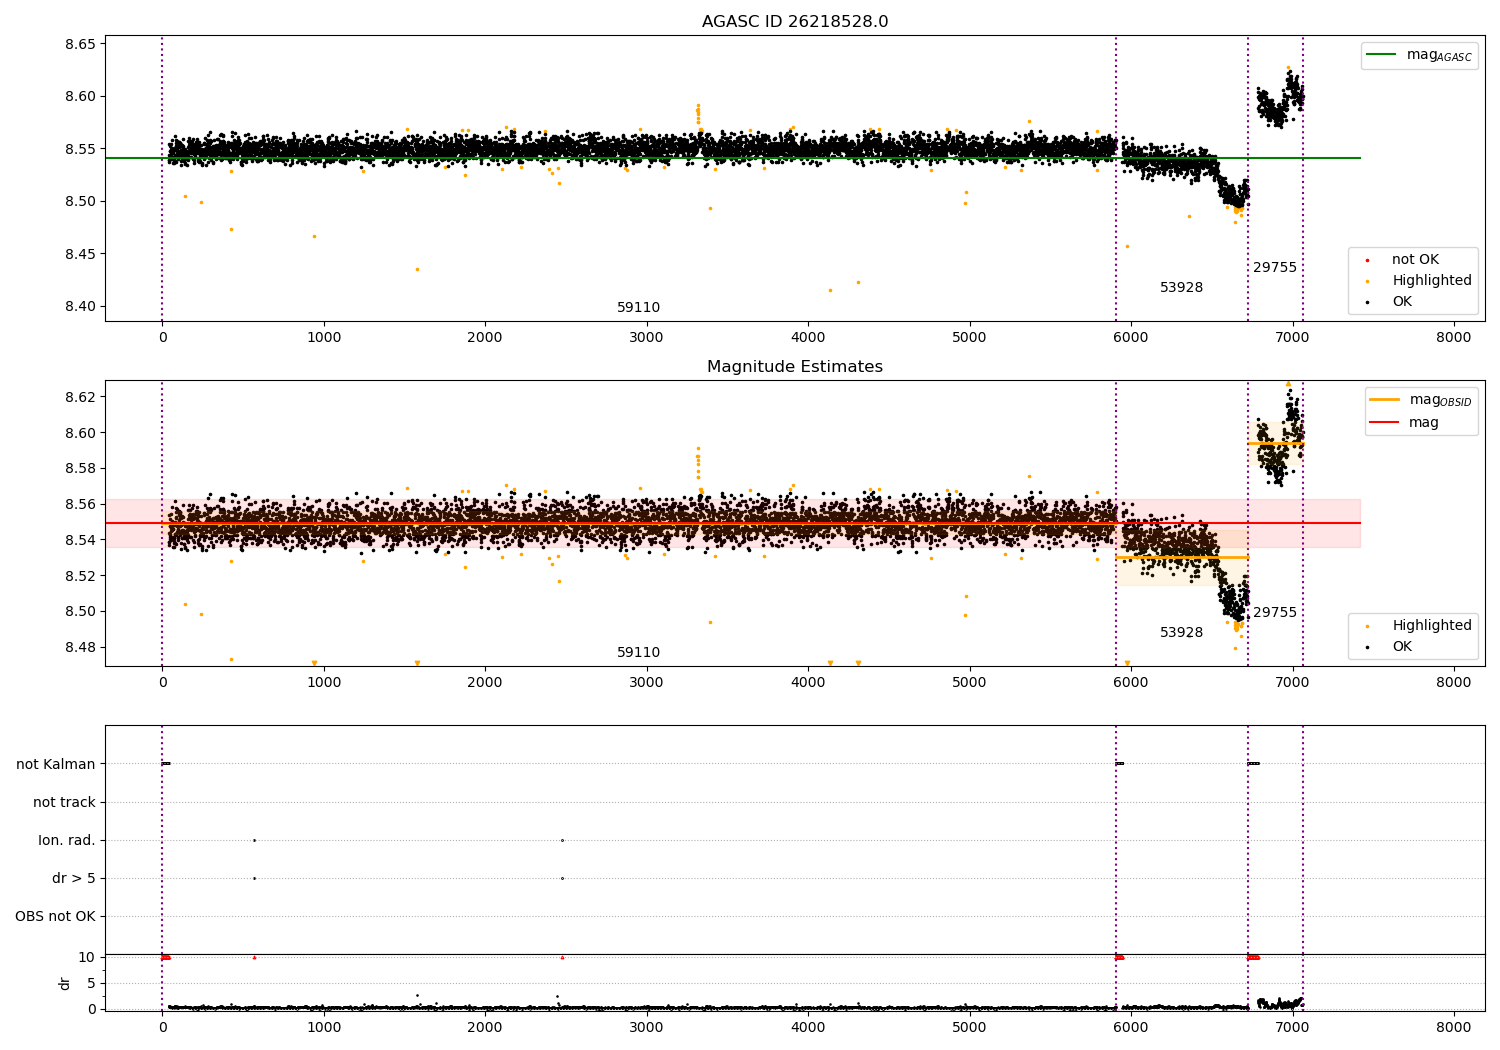Click the 'OK' legend entry in middle plot
The width and height of the screenshot is (1500, 1050).
1402,647
